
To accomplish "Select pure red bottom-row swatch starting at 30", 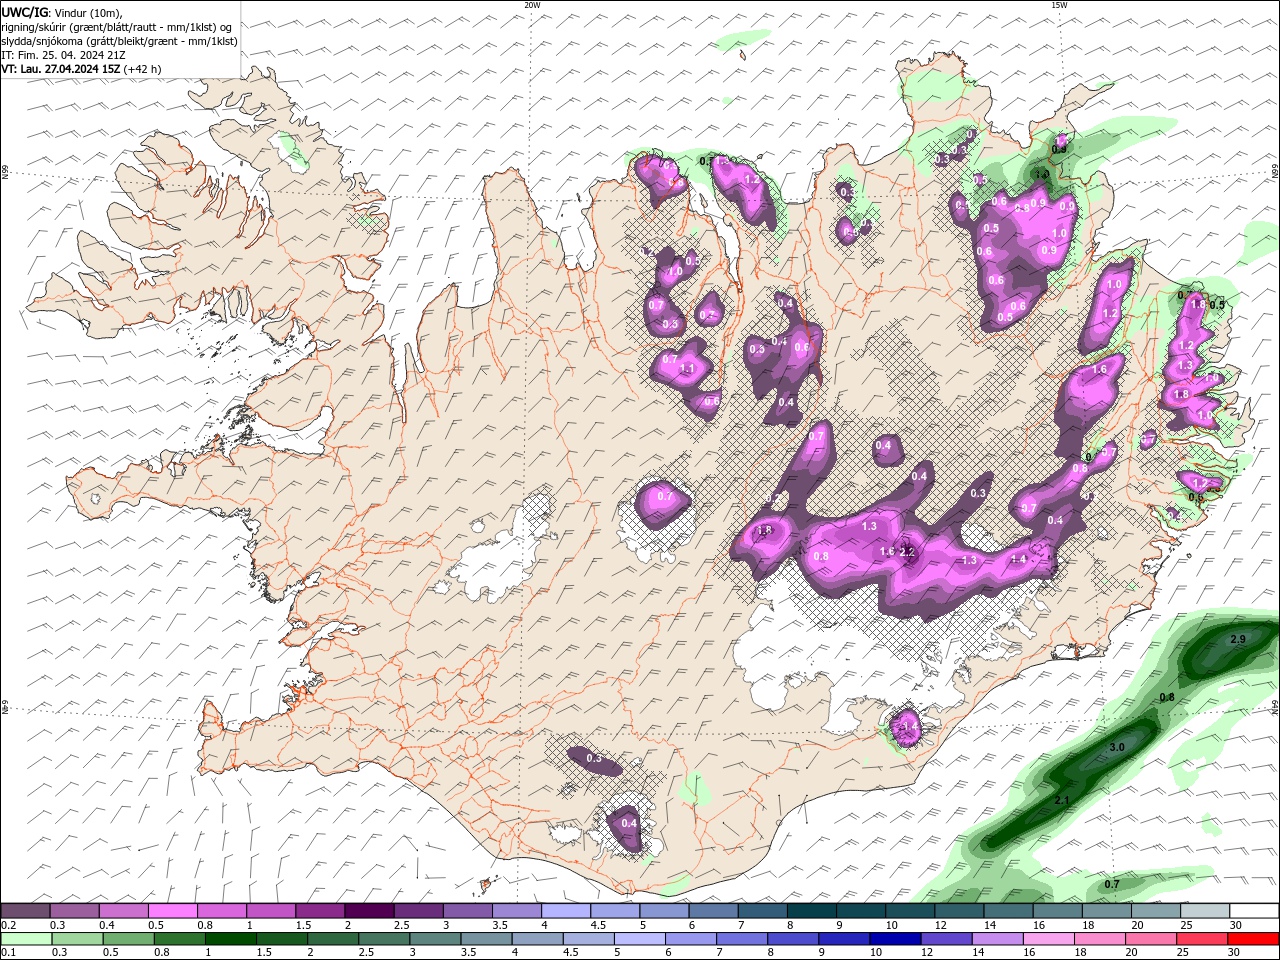I will [x=1252, y=938].
